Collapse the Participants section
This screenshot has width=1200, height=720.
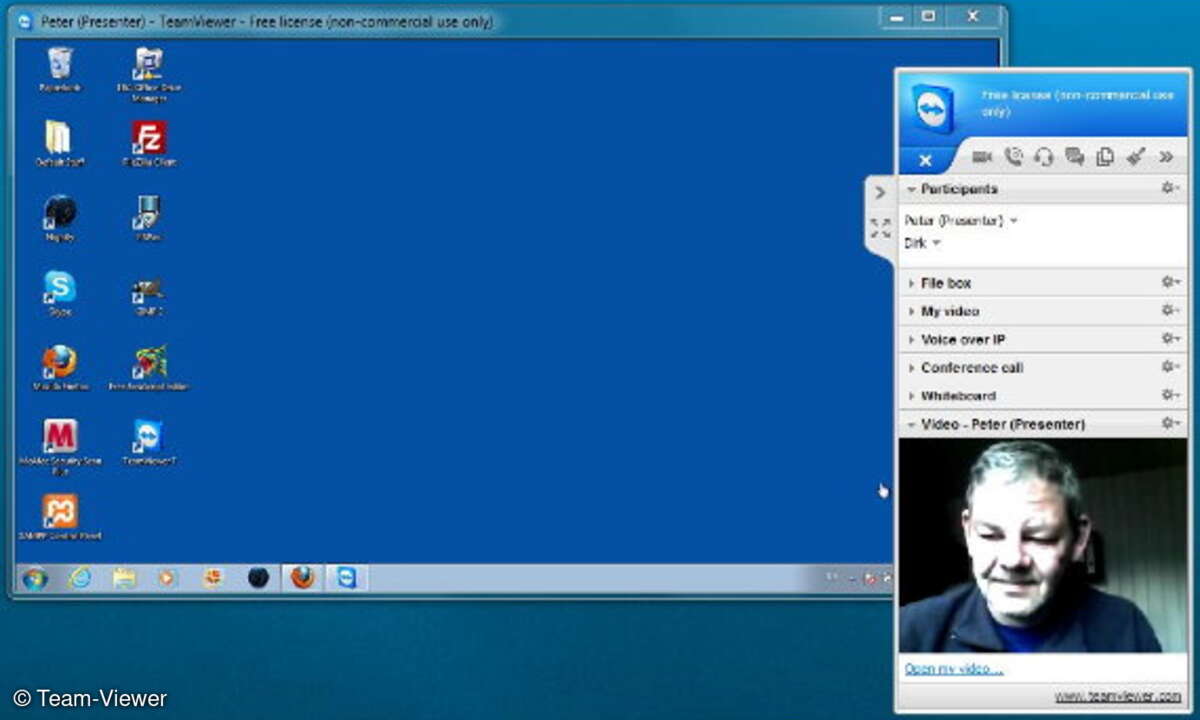pos(911,189)
